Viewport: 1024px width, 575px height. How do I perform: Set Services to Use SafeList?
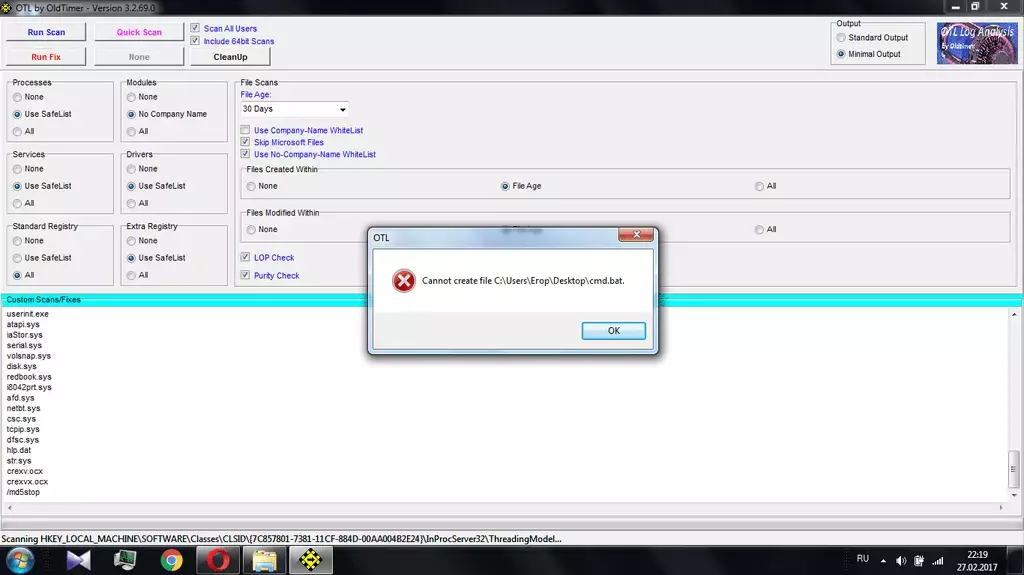coord(17,186)
